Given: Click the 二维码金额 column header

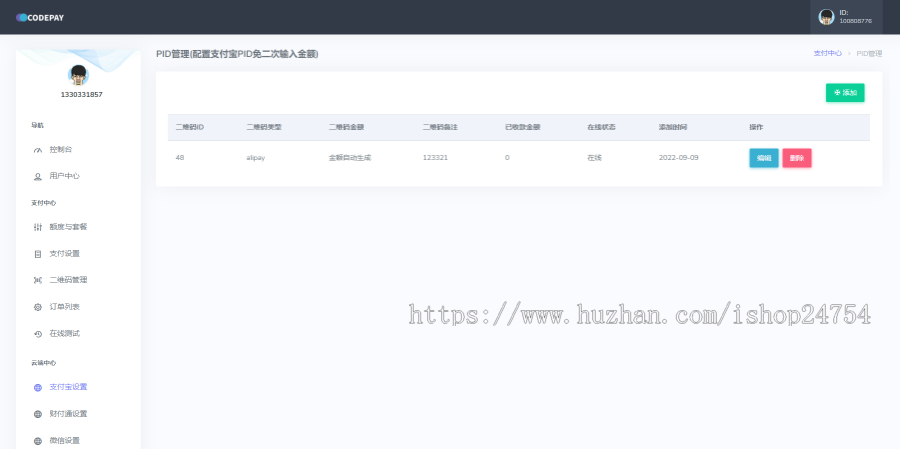Looking at the screenshot, I should coord(346,127).
